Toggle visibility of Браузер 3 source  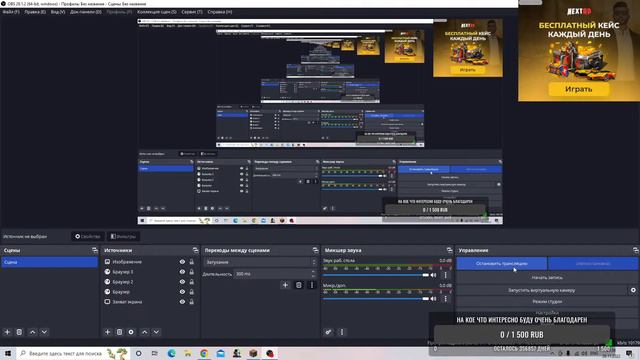[x=182, y=272]
